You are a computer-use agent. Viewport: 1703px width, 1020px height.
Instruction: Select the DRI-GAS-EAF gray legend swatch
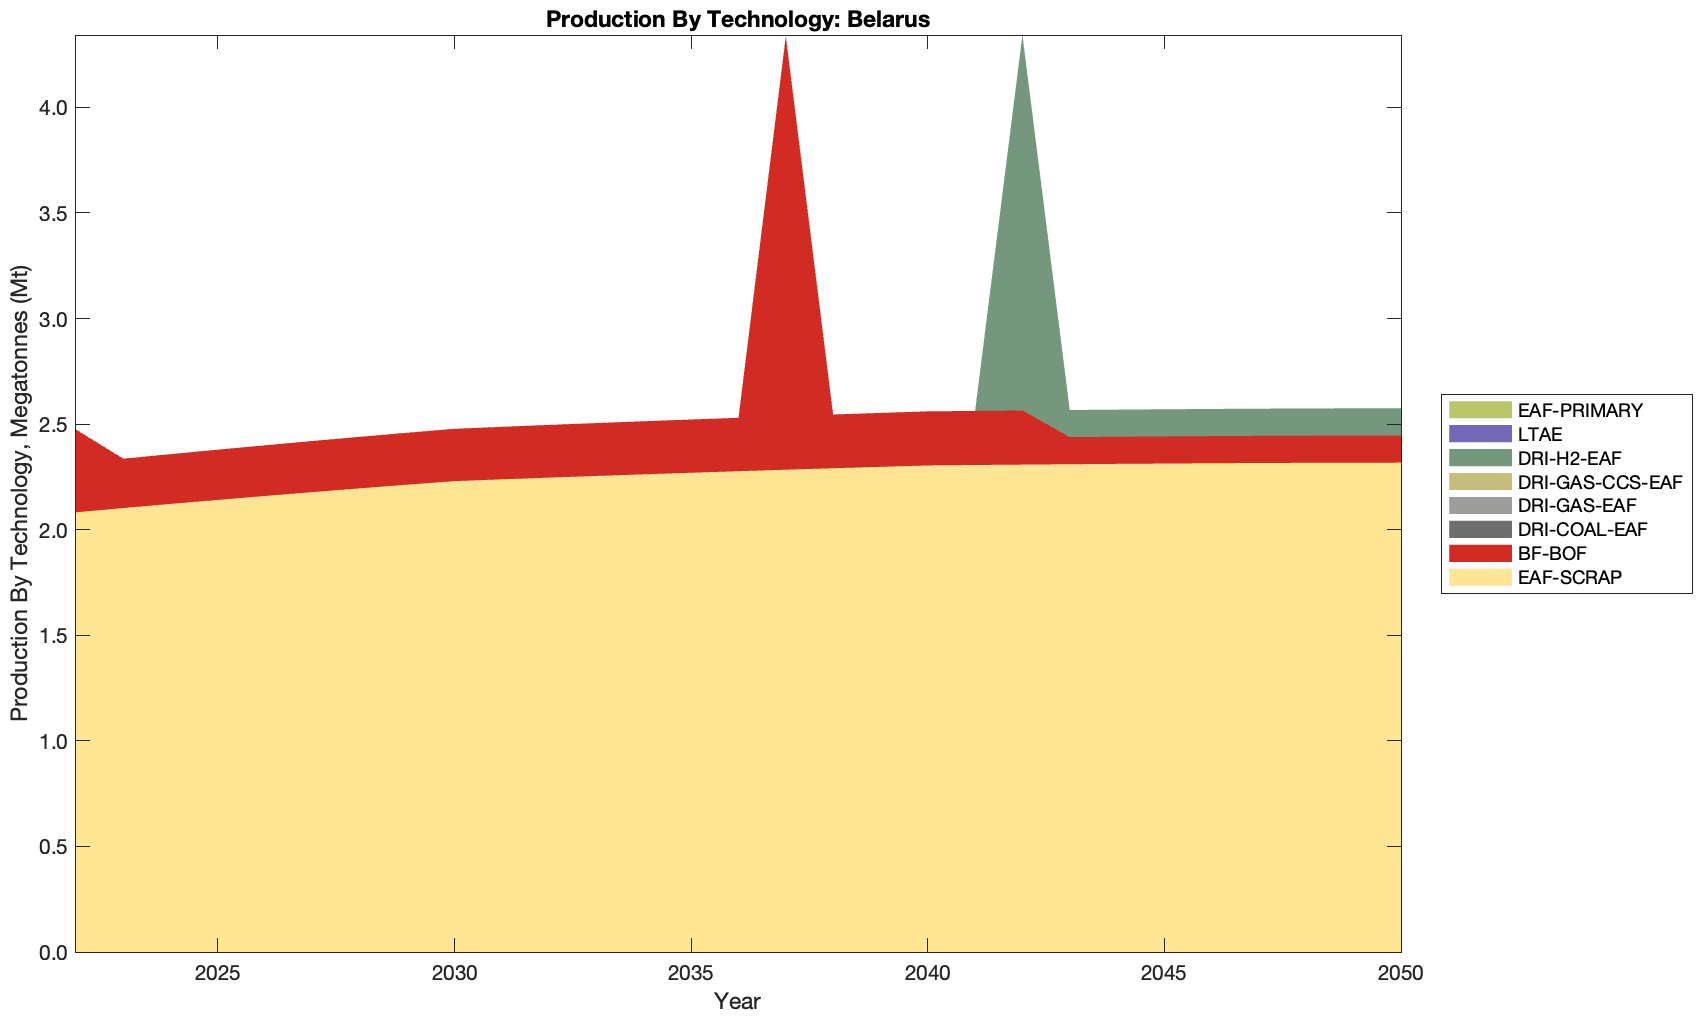point(1479,506)
